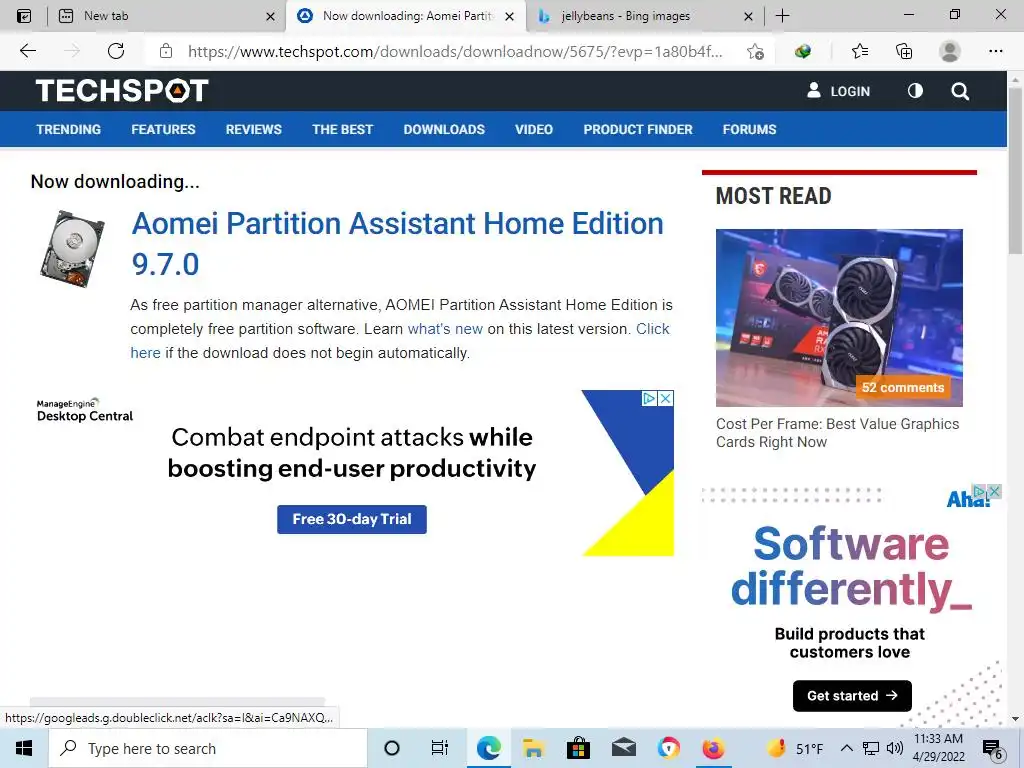Viewport: 1024px width, 768px height.
Task: Open the site info lock icon
Action: coord(166,51)
